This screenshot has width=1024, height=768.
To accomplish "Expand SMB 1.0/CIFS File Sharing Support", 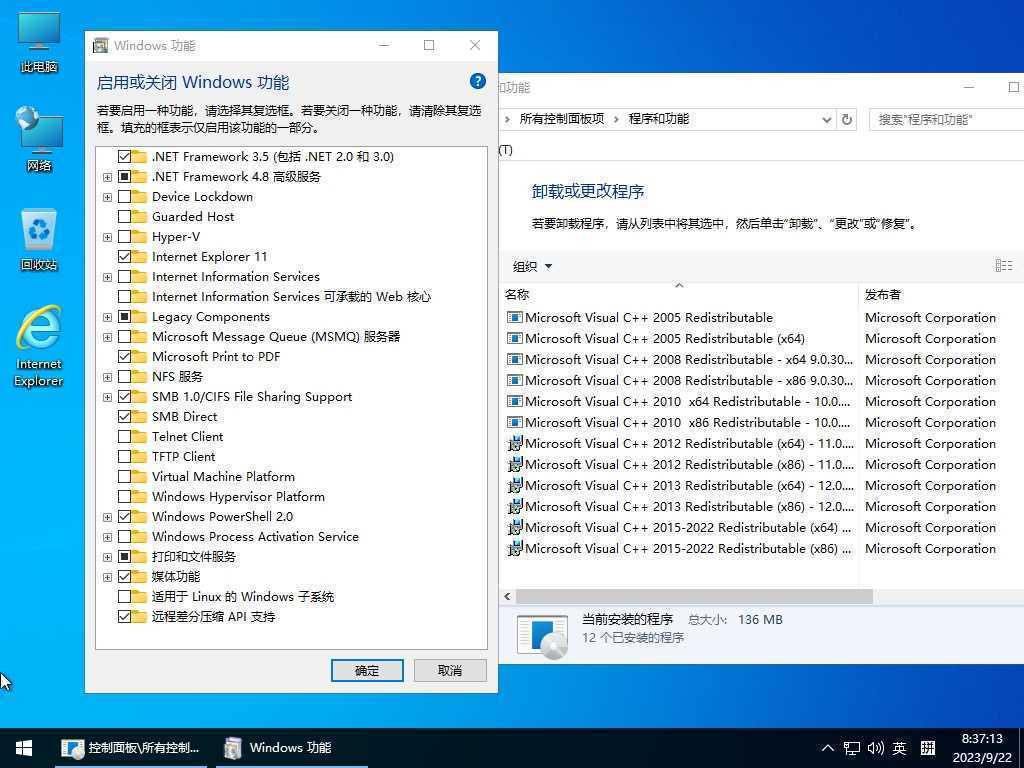I will 107,397.
